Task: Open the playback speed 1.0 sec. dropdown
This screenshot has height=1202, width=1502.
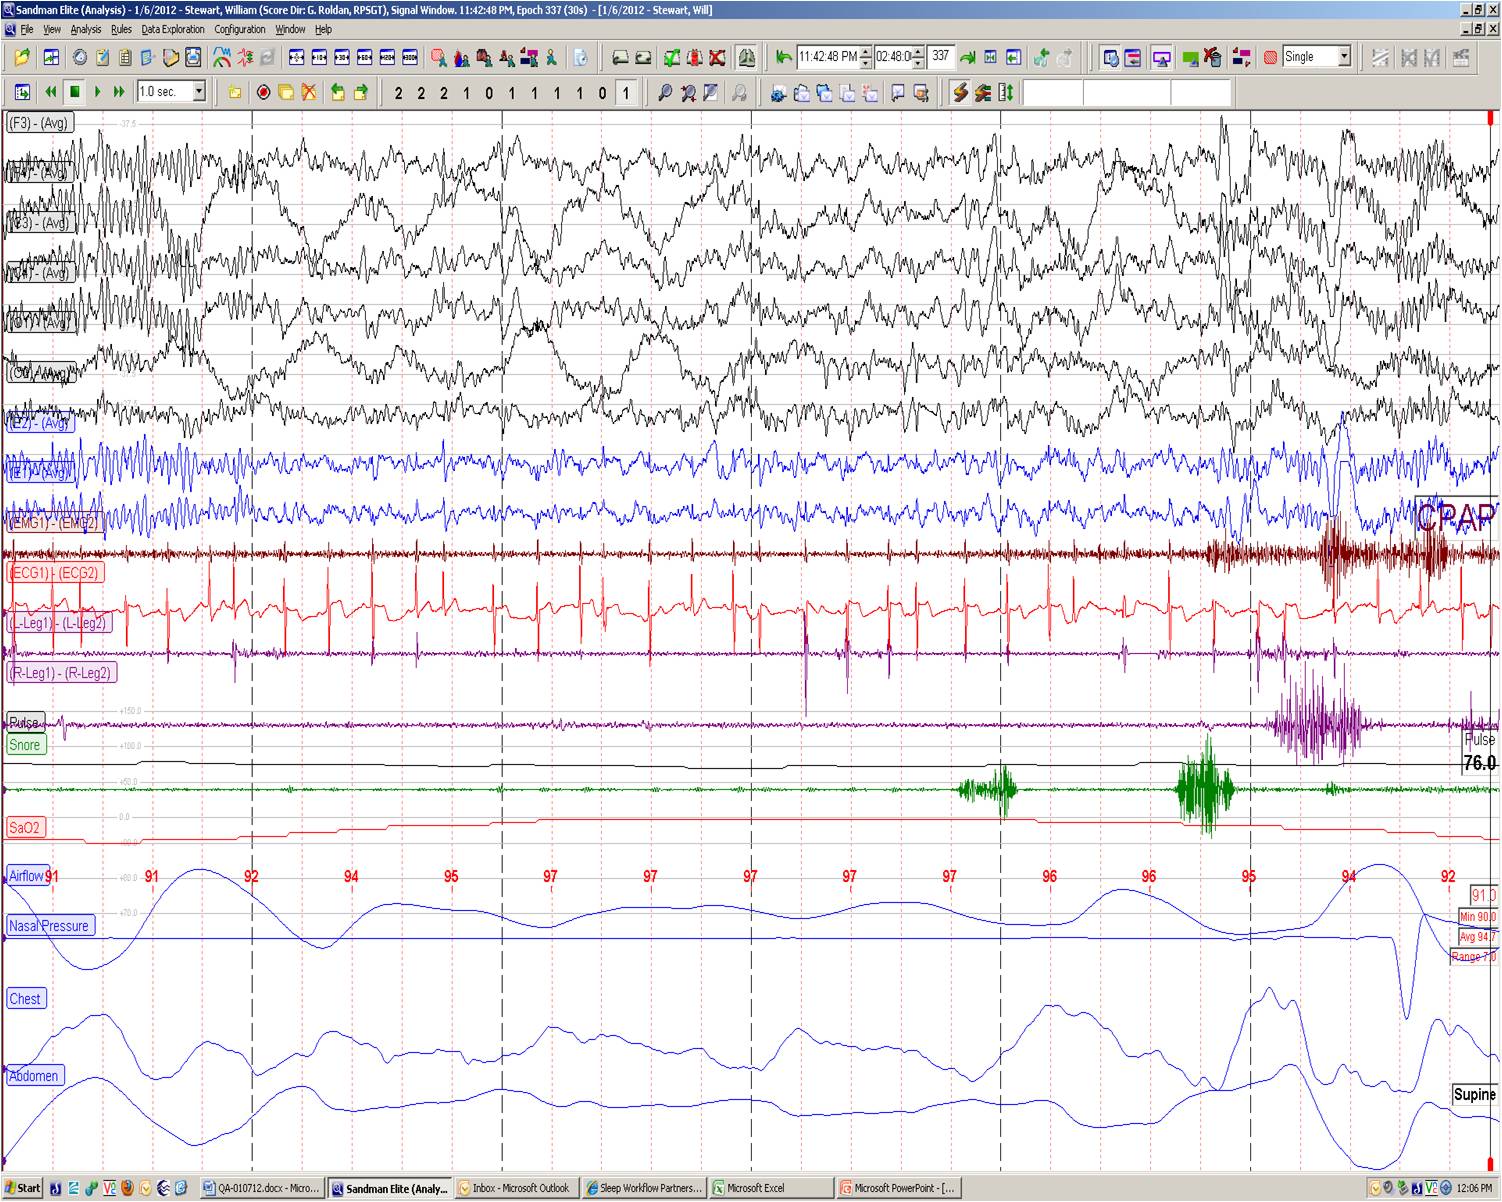Action: [x=199, y=92]
